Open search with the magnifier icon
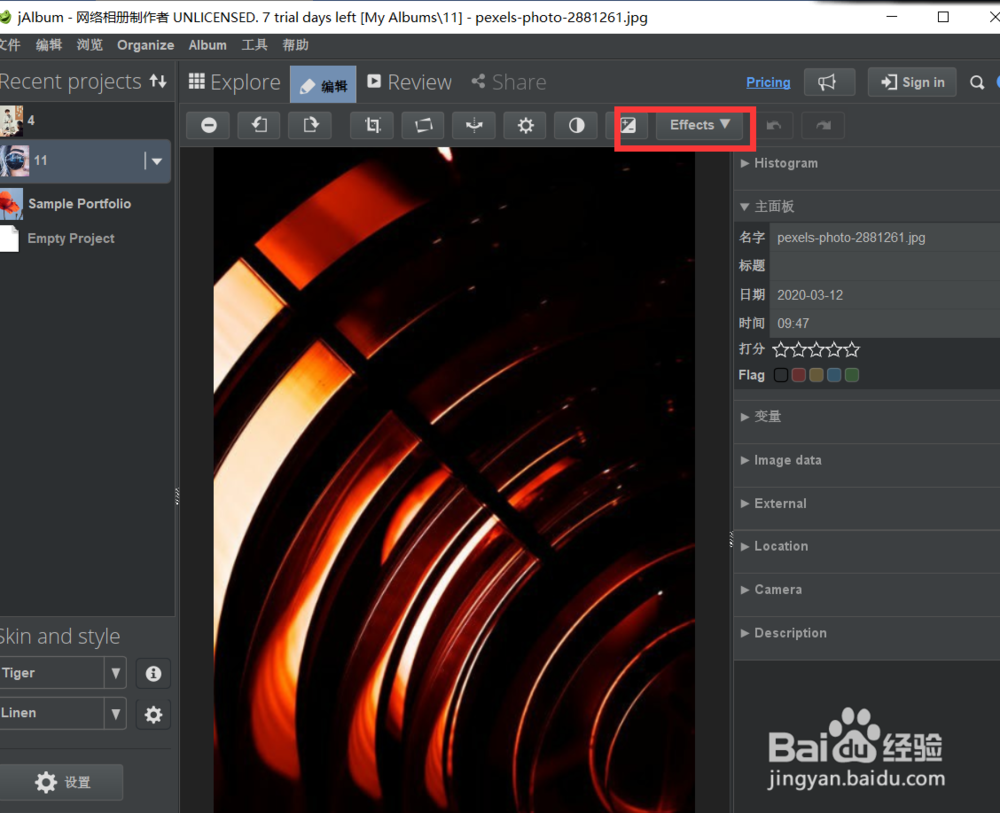 coord(977,82)
